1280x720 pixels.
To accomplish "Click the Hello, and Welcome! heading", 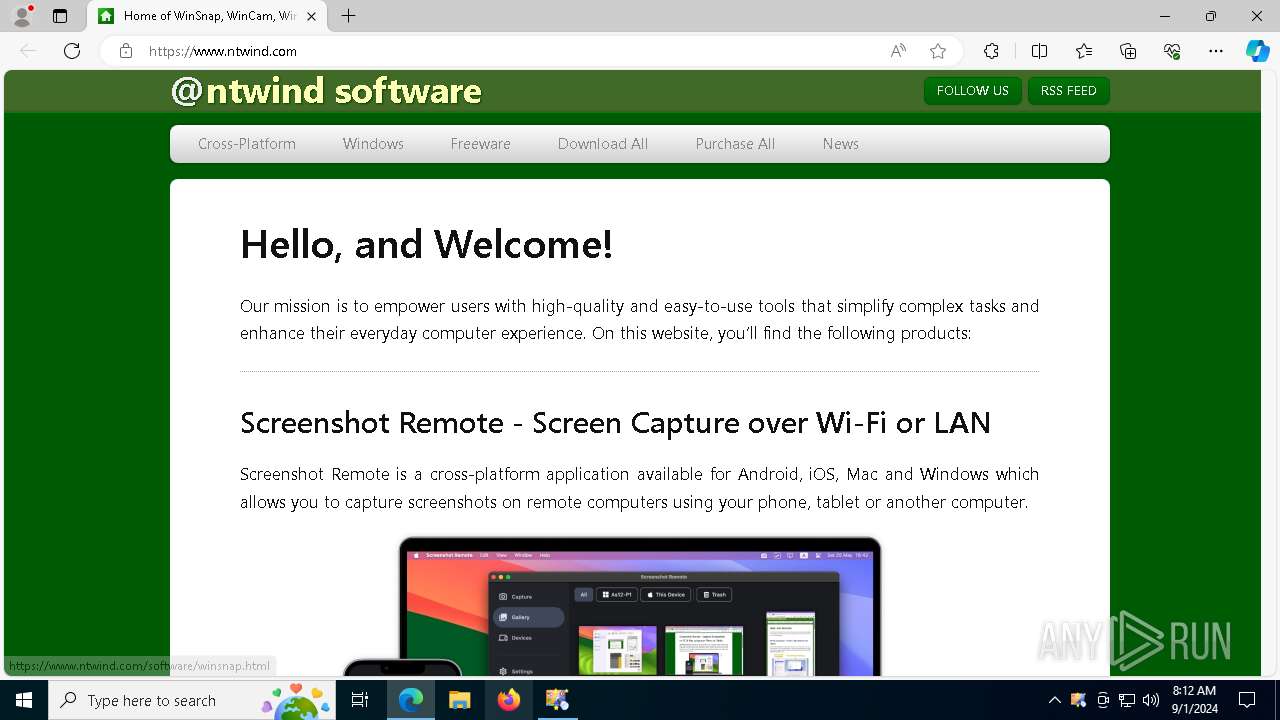I will tap(426, 244).
